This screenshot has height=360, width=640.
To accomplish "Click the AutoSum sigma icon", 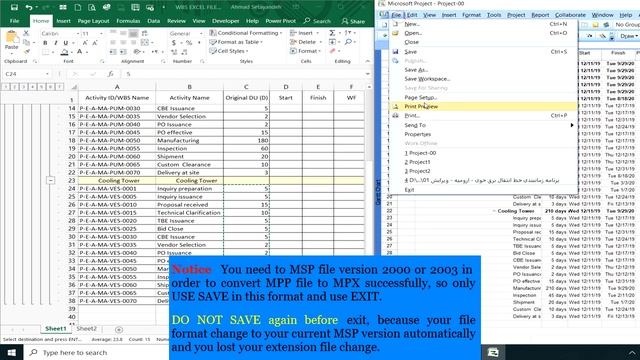I will (332, 33).
